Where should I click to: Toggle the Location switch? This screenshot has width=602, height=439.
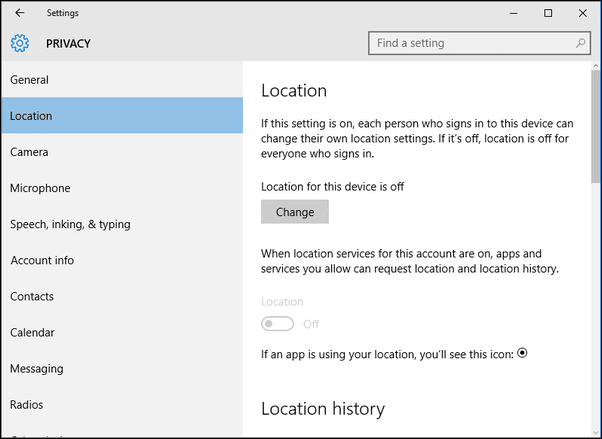[278, 324]
